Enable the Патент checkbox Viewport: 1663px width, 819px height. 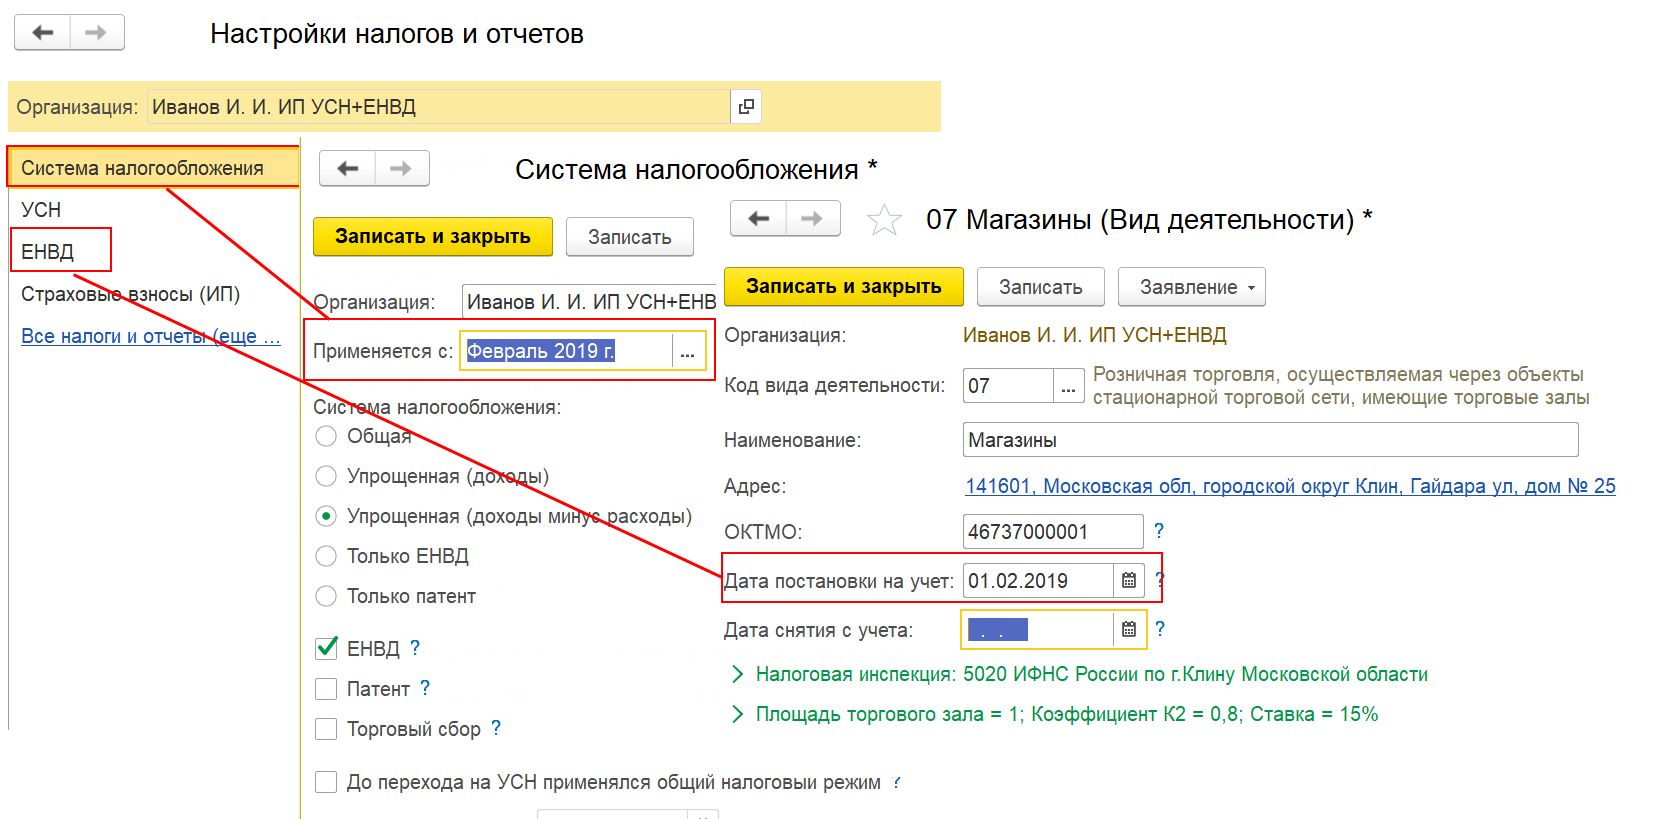pos(326,689)
